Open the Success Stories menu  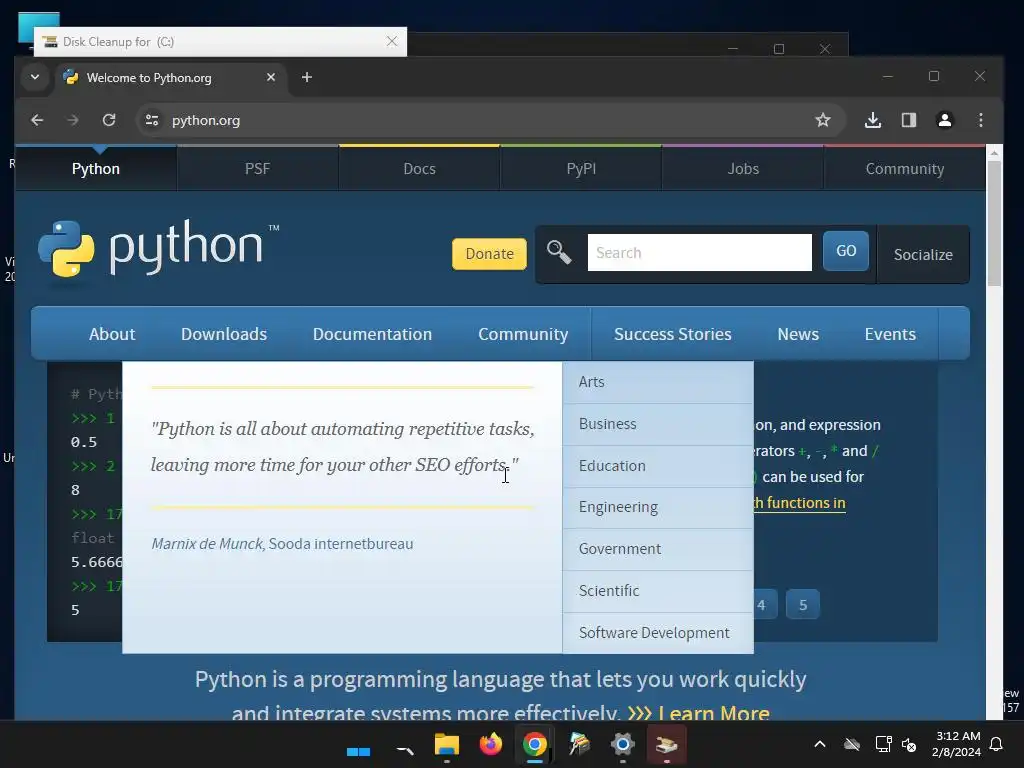[673, 334]
